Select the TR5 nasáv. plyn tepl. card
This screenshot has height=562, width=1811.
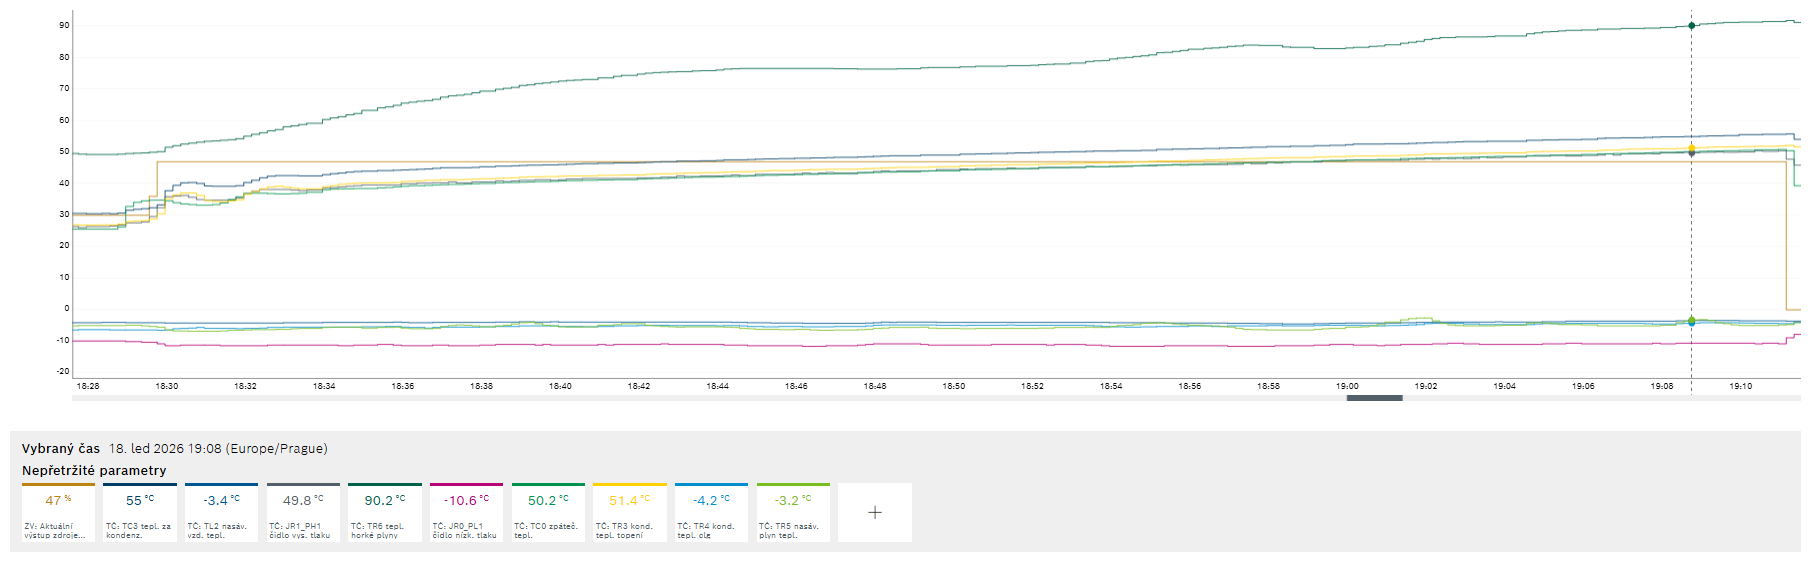[x=793, y=513]
